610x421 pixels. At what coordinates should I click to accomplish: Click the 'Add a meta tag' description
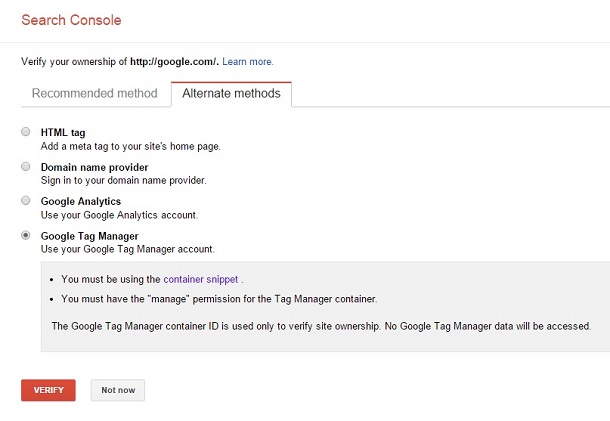[x=130, y=146]
